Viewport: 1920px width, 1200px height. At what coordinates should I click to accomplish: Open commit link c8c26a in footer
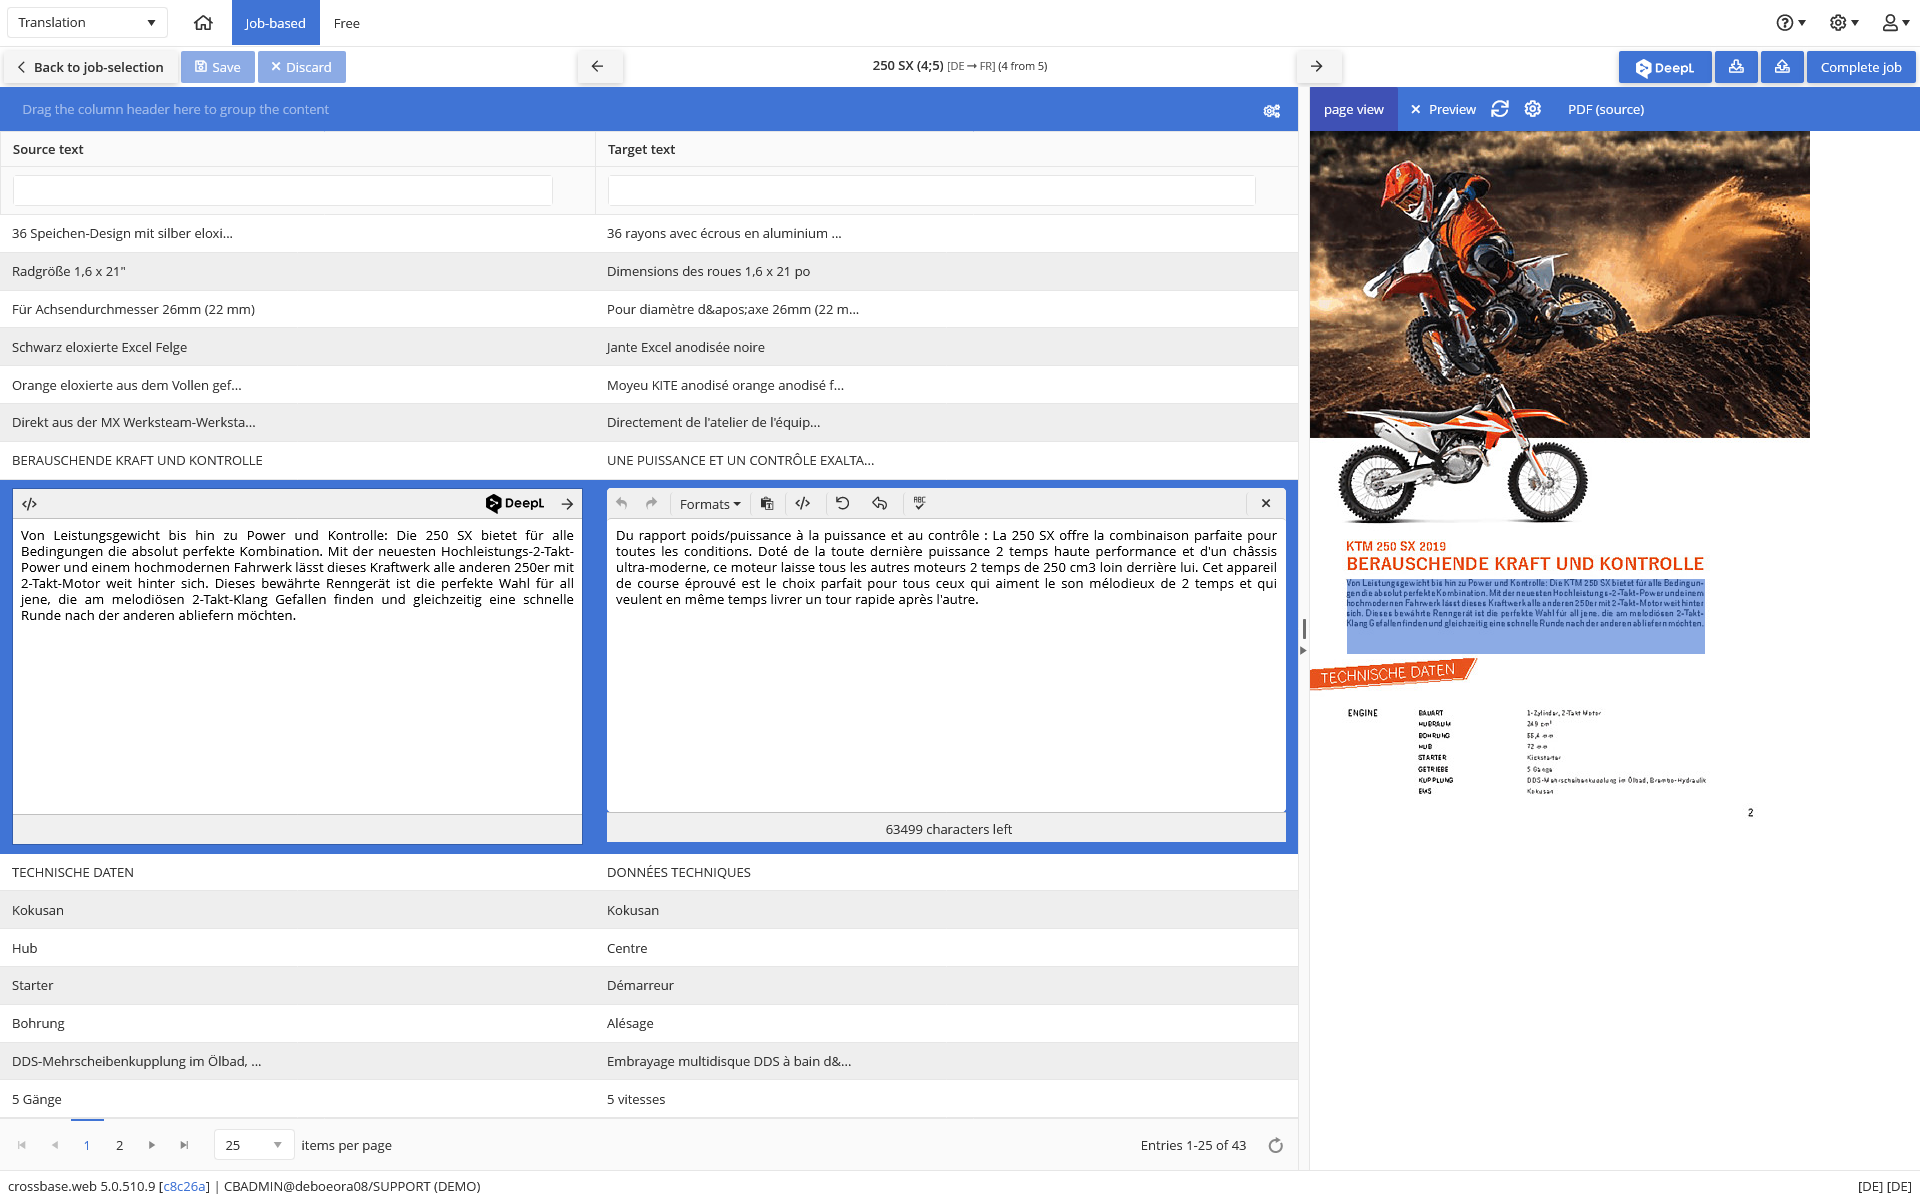[x=184, y=1186]
